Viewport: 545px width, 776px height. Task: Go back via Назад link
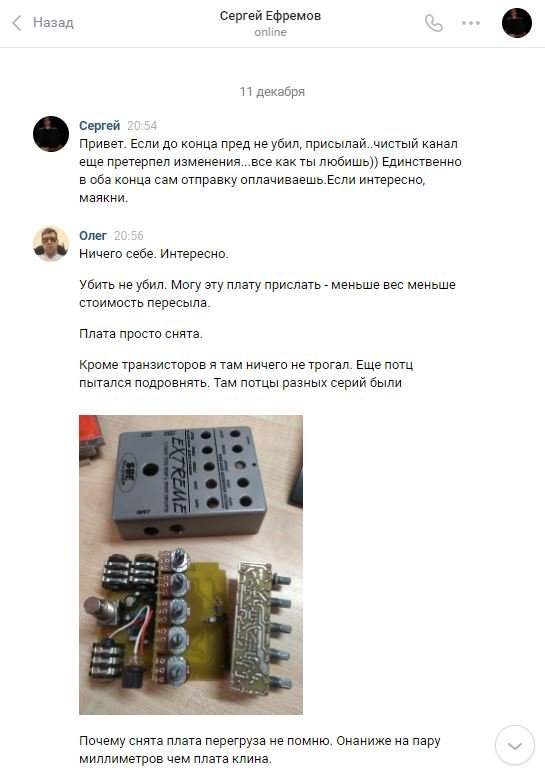53,23
